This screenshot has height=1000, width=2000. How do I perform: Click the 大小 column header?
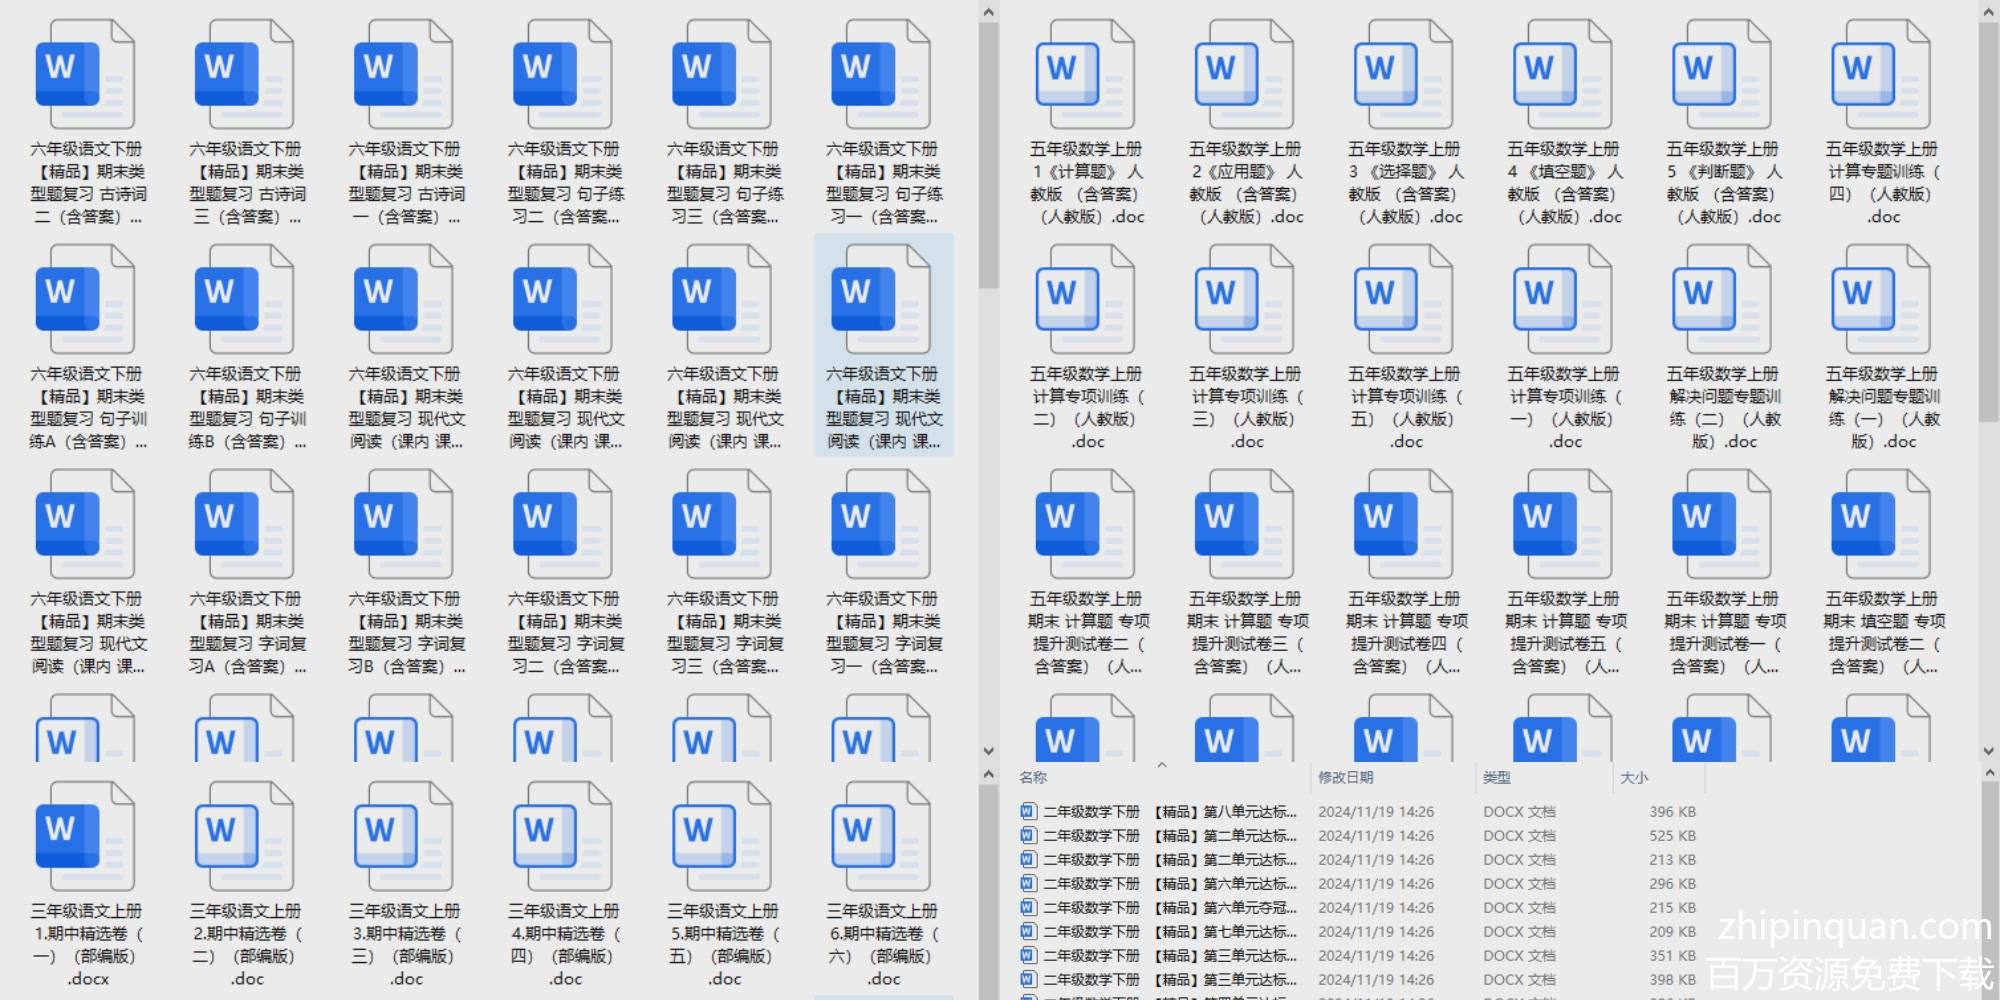(1633, 777)
